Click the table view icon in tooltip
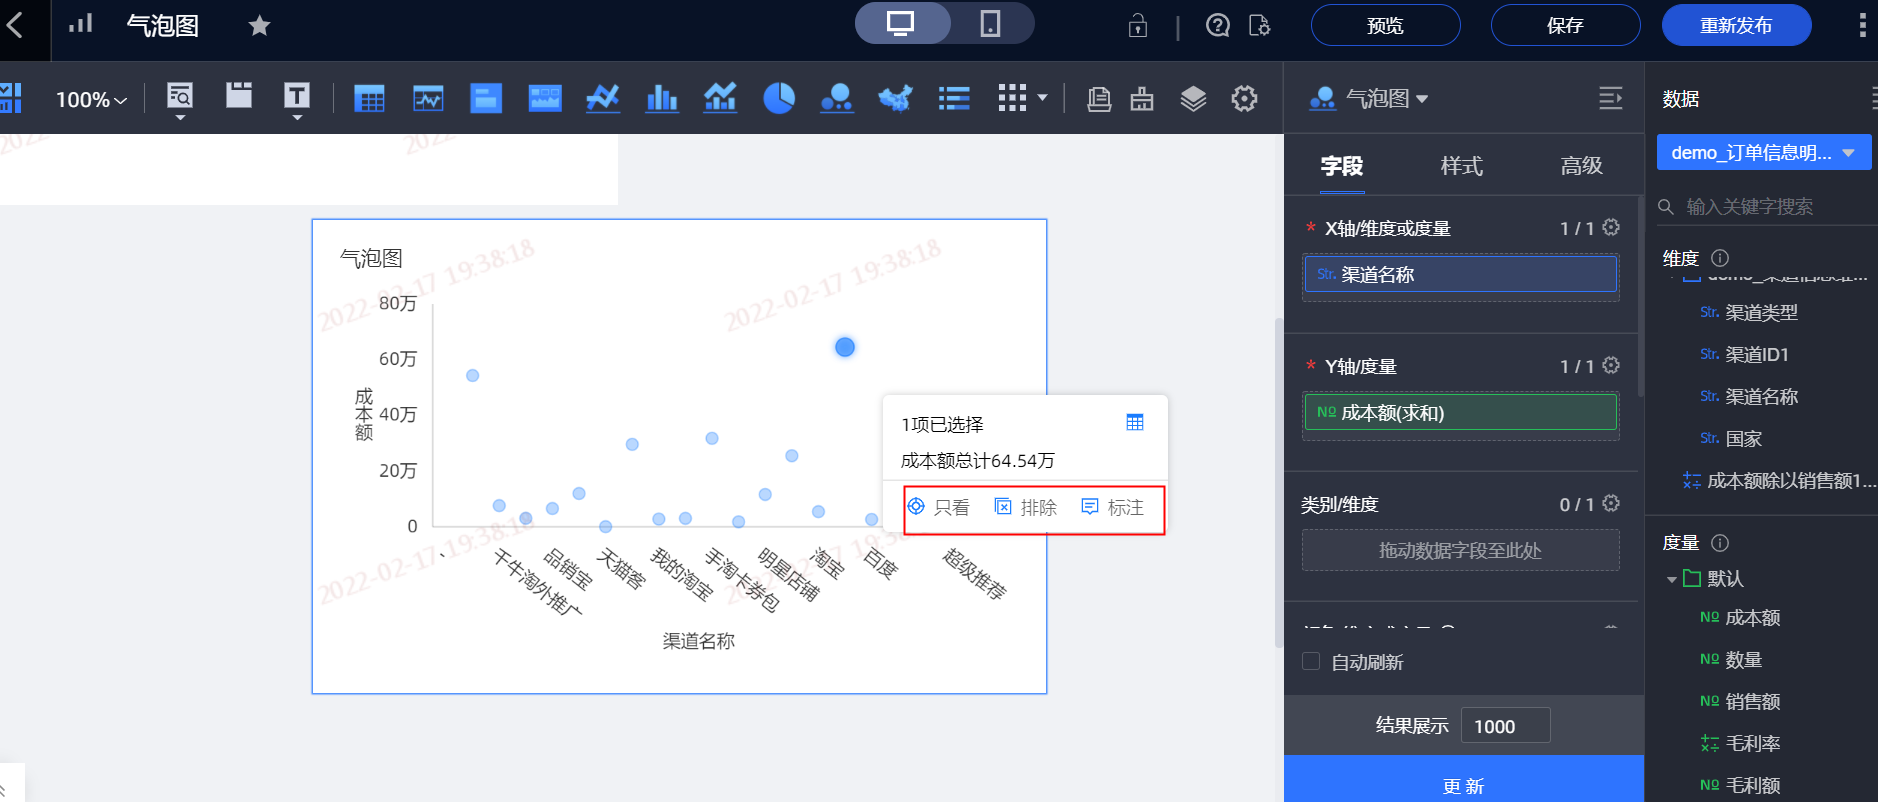 click(1135, 422)
